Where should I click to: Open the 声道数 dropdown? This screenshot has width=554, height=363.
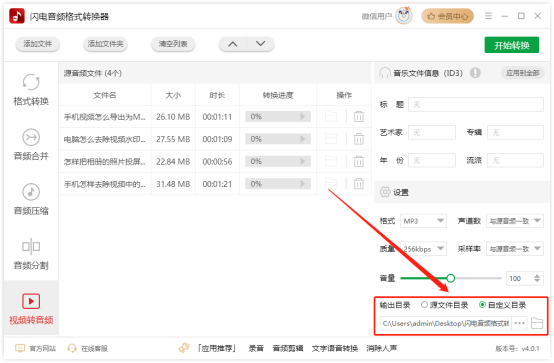[515, 221]
